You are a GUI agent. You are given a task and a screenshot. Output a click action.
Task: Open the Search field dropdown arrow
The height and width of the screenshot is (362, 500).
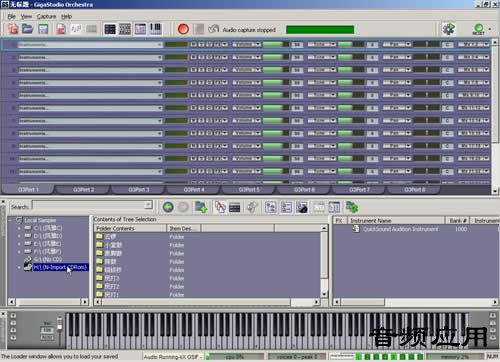(x=149, y=205)
